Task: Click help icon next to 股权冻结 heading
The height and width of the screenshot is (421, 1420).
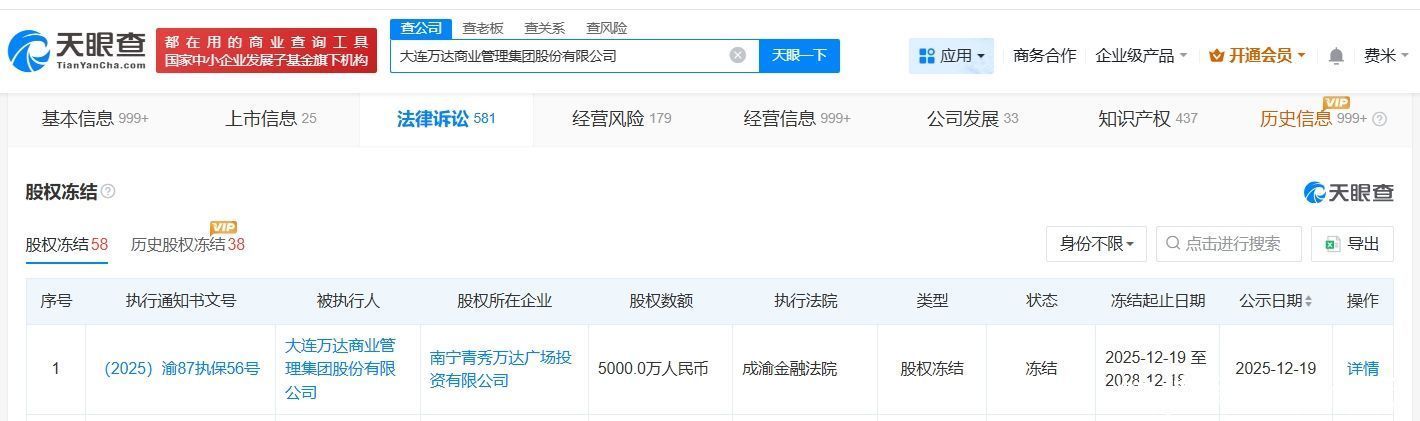Action: point(108,191)
